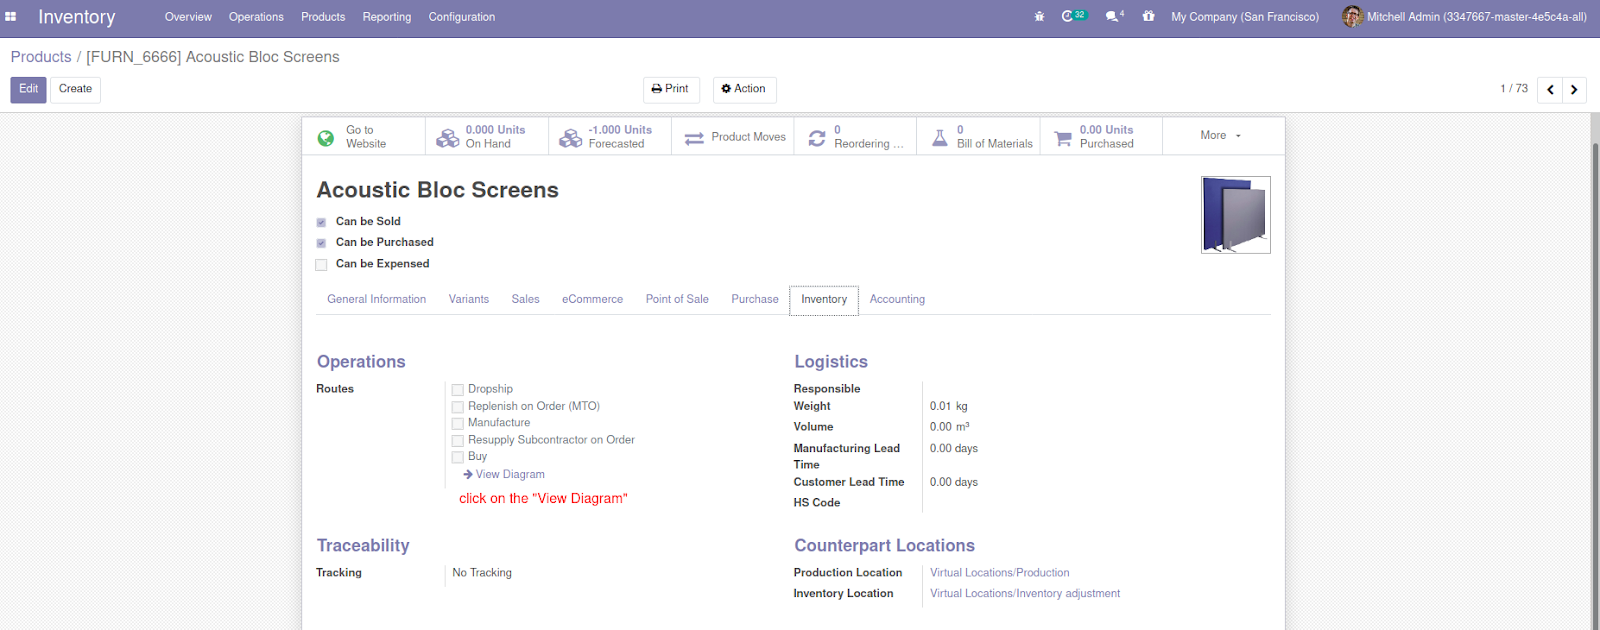
Task: Toggle Can be Sold checkbox
Action: pyautogui.click(x=321, y=222)
